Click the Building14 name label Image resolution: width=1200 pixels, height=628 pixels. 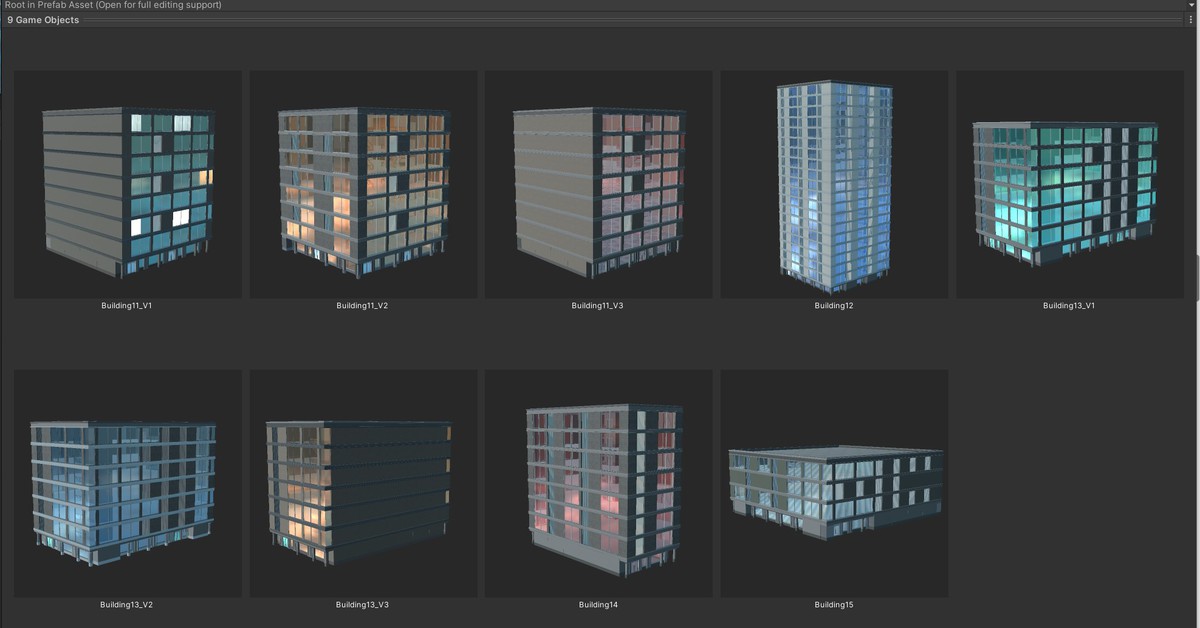(597, 604)
